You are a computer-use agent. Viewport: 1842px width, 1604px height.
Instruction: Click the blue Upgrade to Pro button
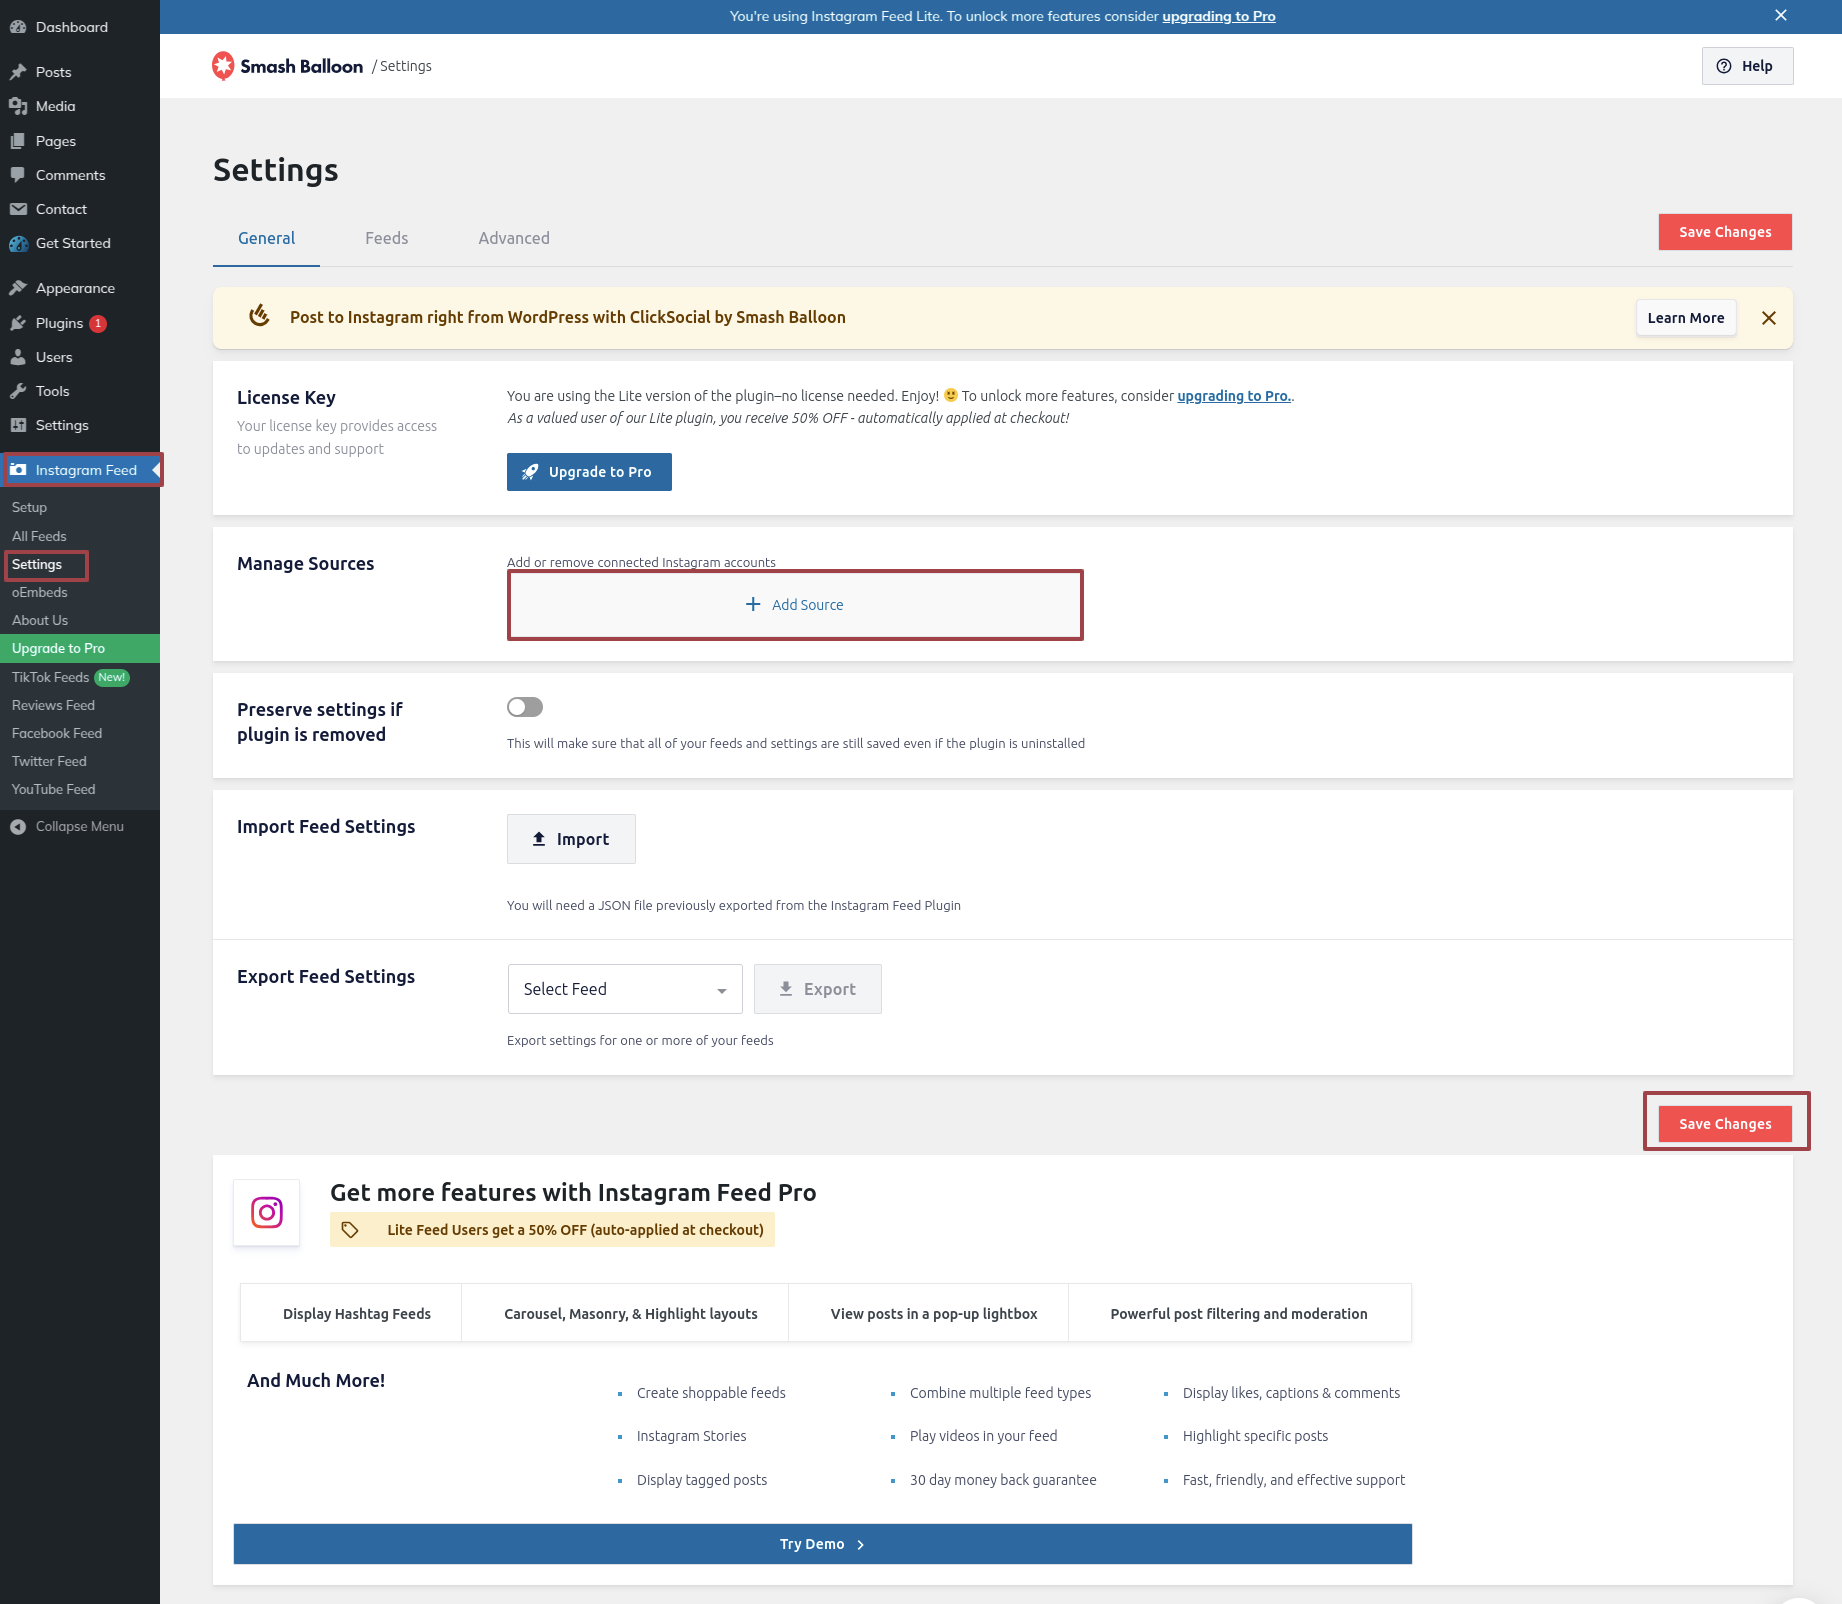pyautogui.click(x=589, y=472)
